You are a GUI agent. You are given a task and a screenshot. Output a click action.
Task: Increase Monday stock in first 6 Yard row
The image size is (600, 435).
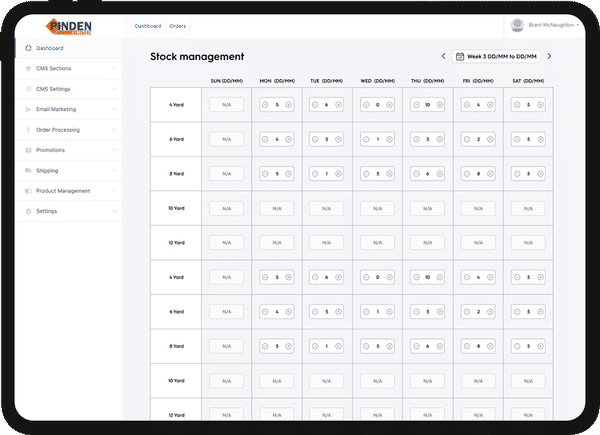(289, 139)
